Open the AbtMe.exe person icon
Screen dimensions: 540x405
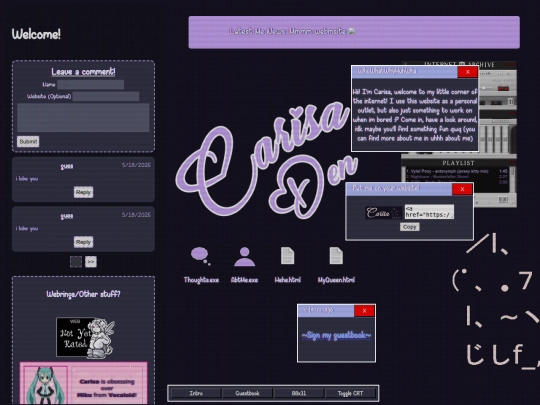tap(245, 257)
